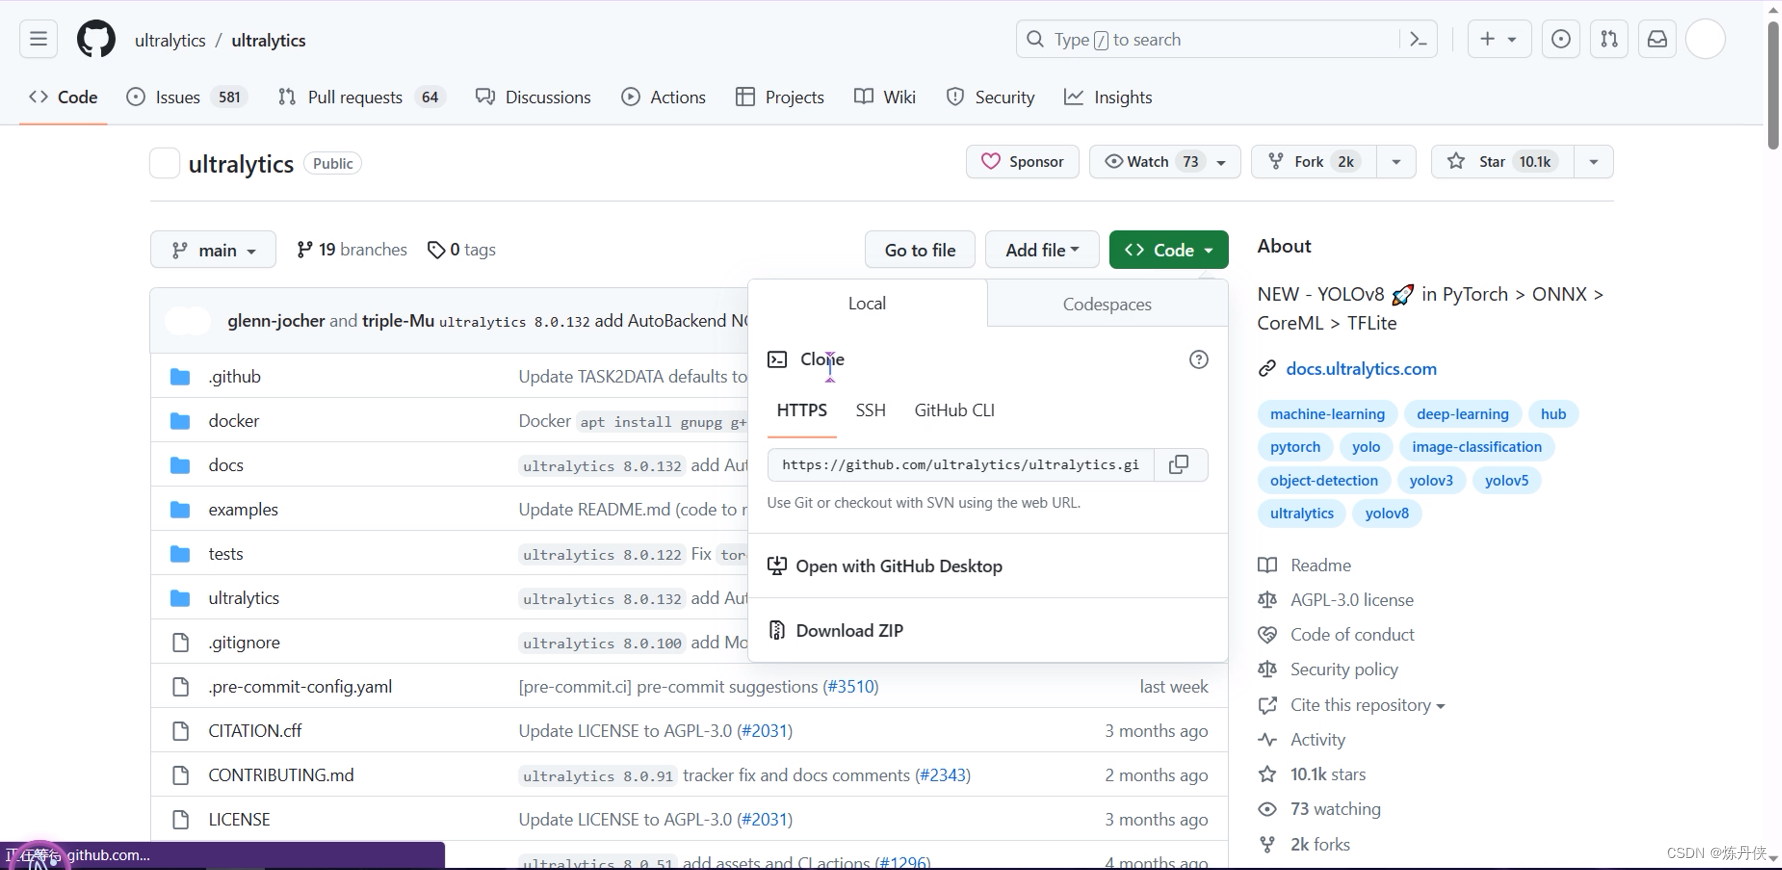Viewport: 1782px width, 870px height.
Task: Fork the repository with Fork button
Action: pos(1314,161)
